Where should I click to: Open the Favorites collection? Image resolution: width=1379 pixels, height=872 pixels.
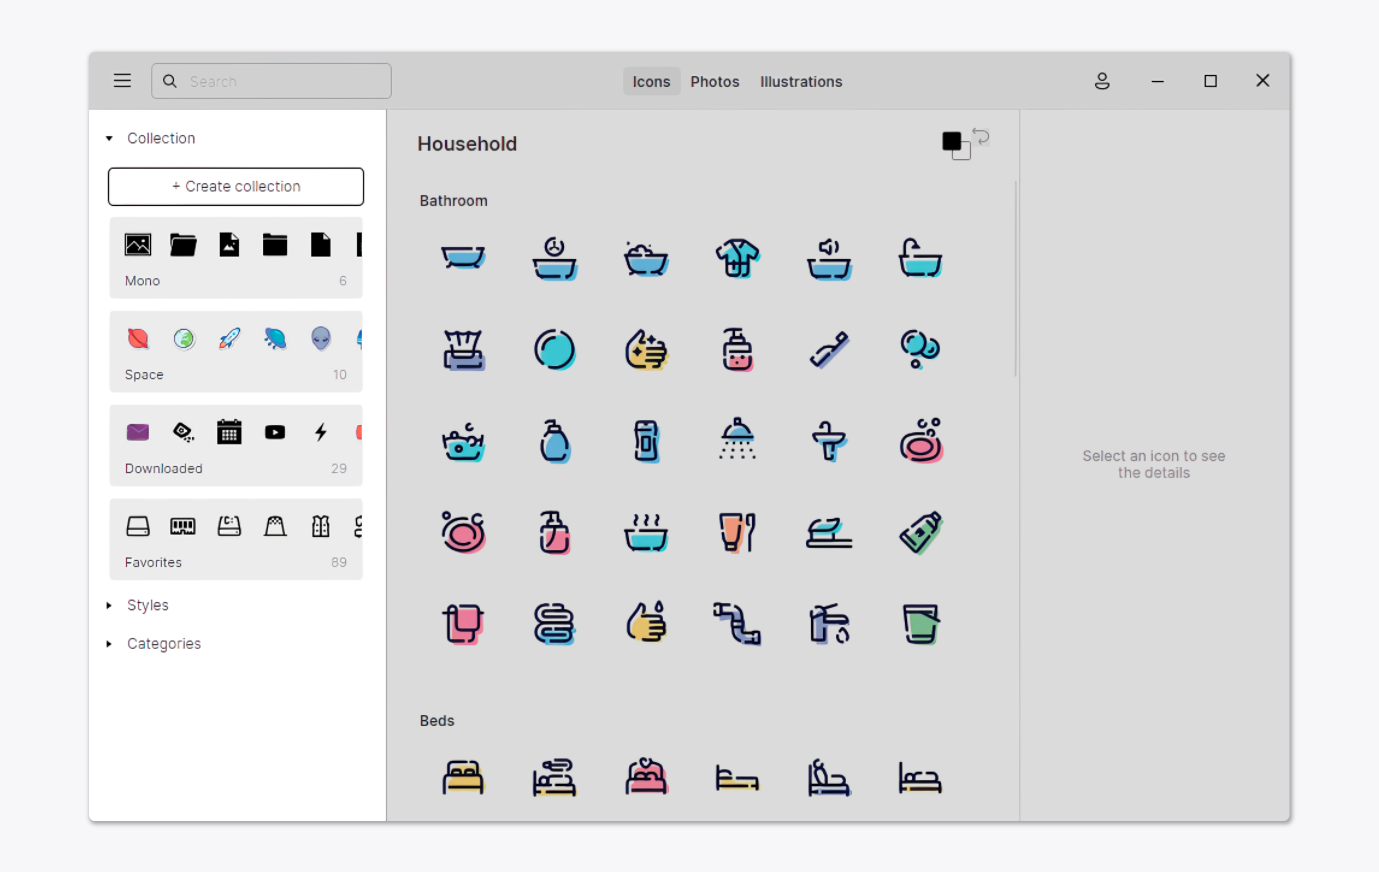236,539
